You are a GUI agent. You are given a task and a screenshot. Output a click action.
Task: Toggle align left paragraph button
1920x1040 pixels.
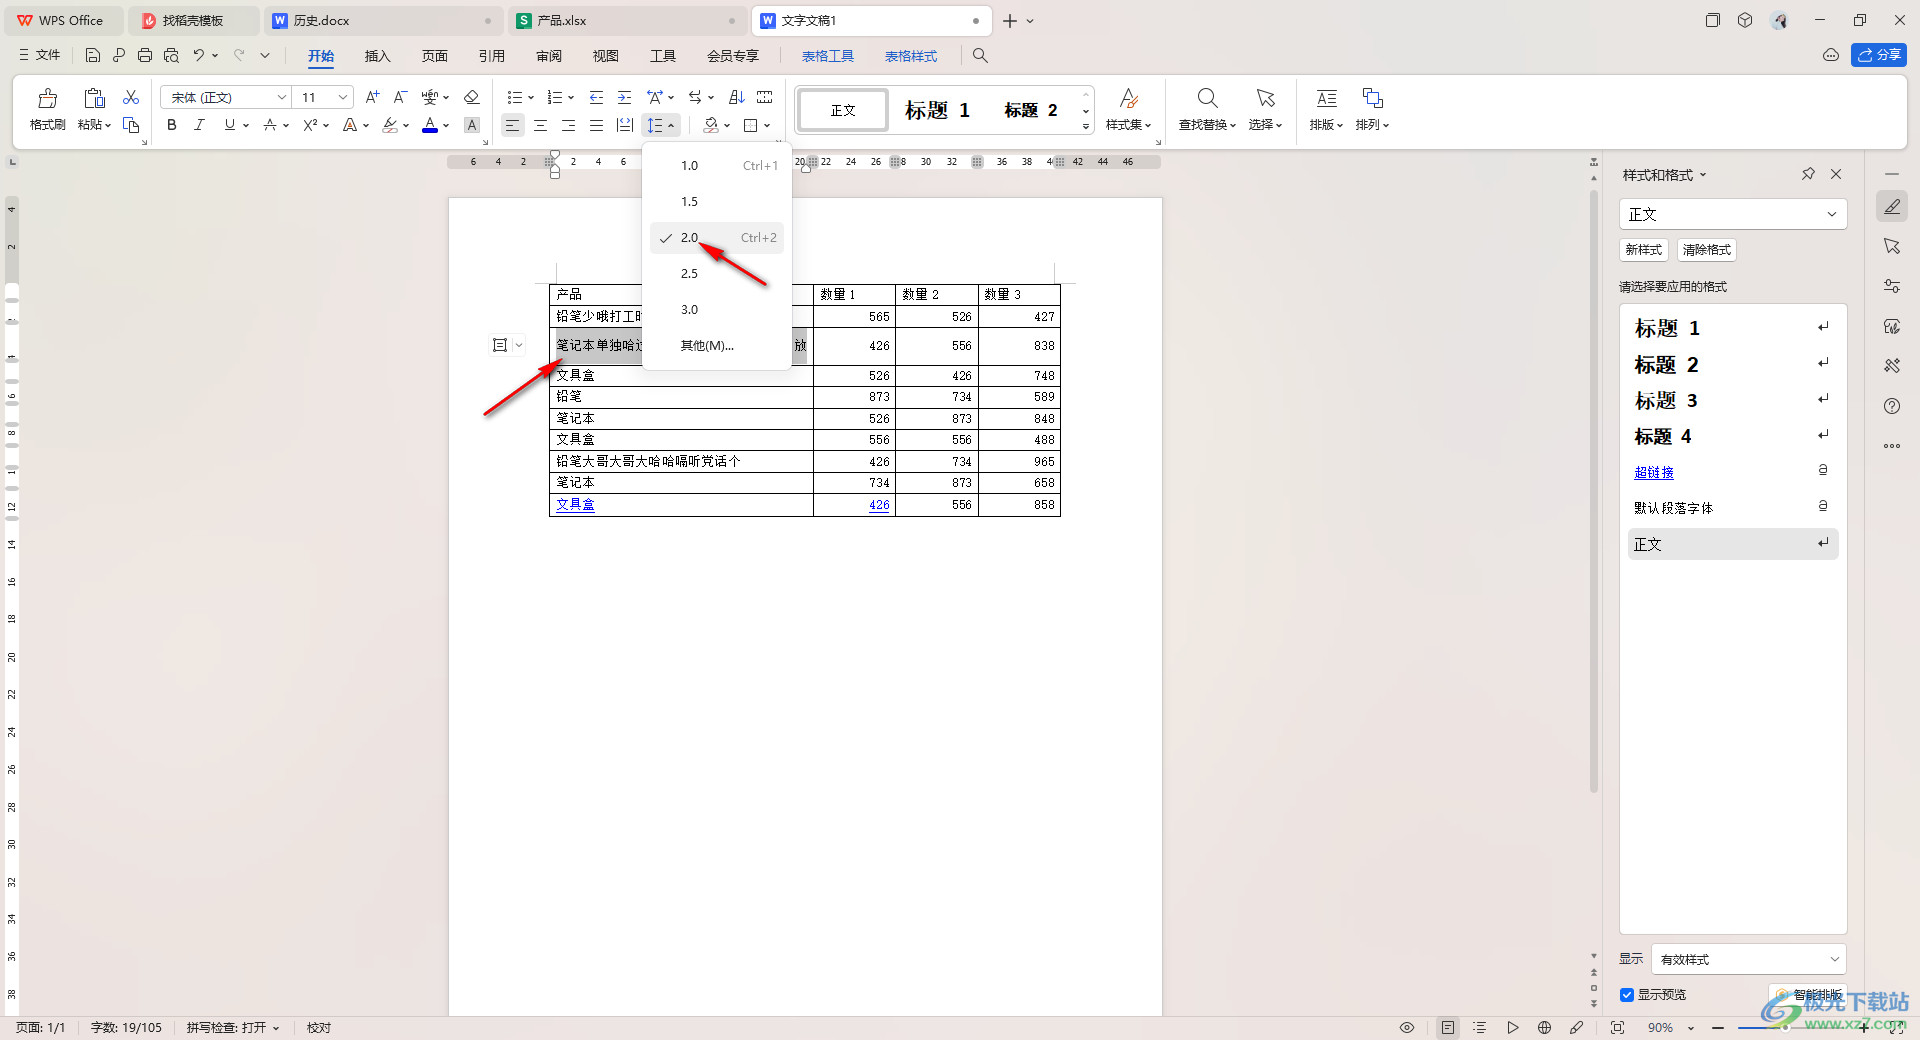(x=512, y=125)
